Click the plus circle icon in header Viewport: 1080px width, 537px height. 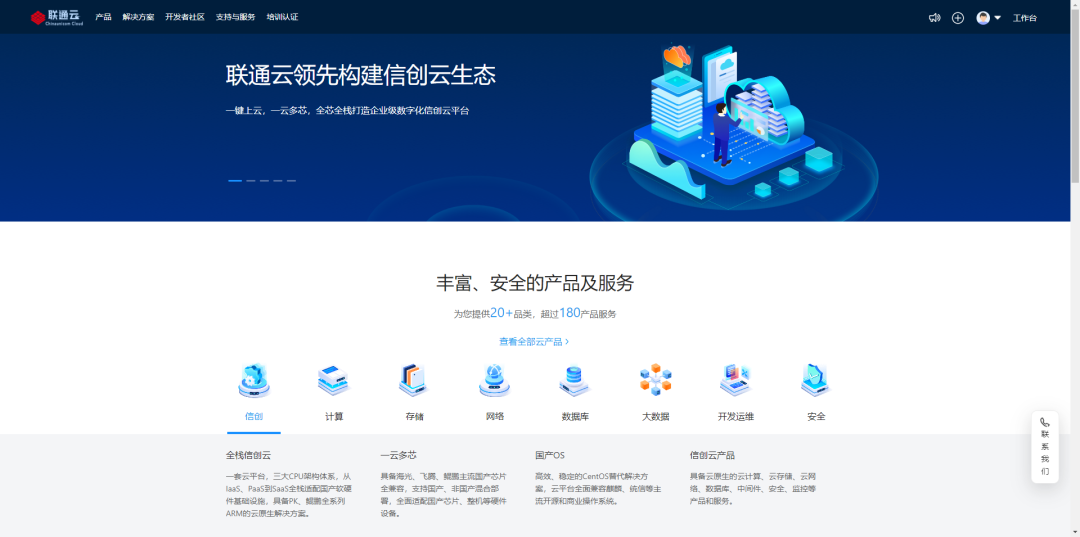pos(957,18)
